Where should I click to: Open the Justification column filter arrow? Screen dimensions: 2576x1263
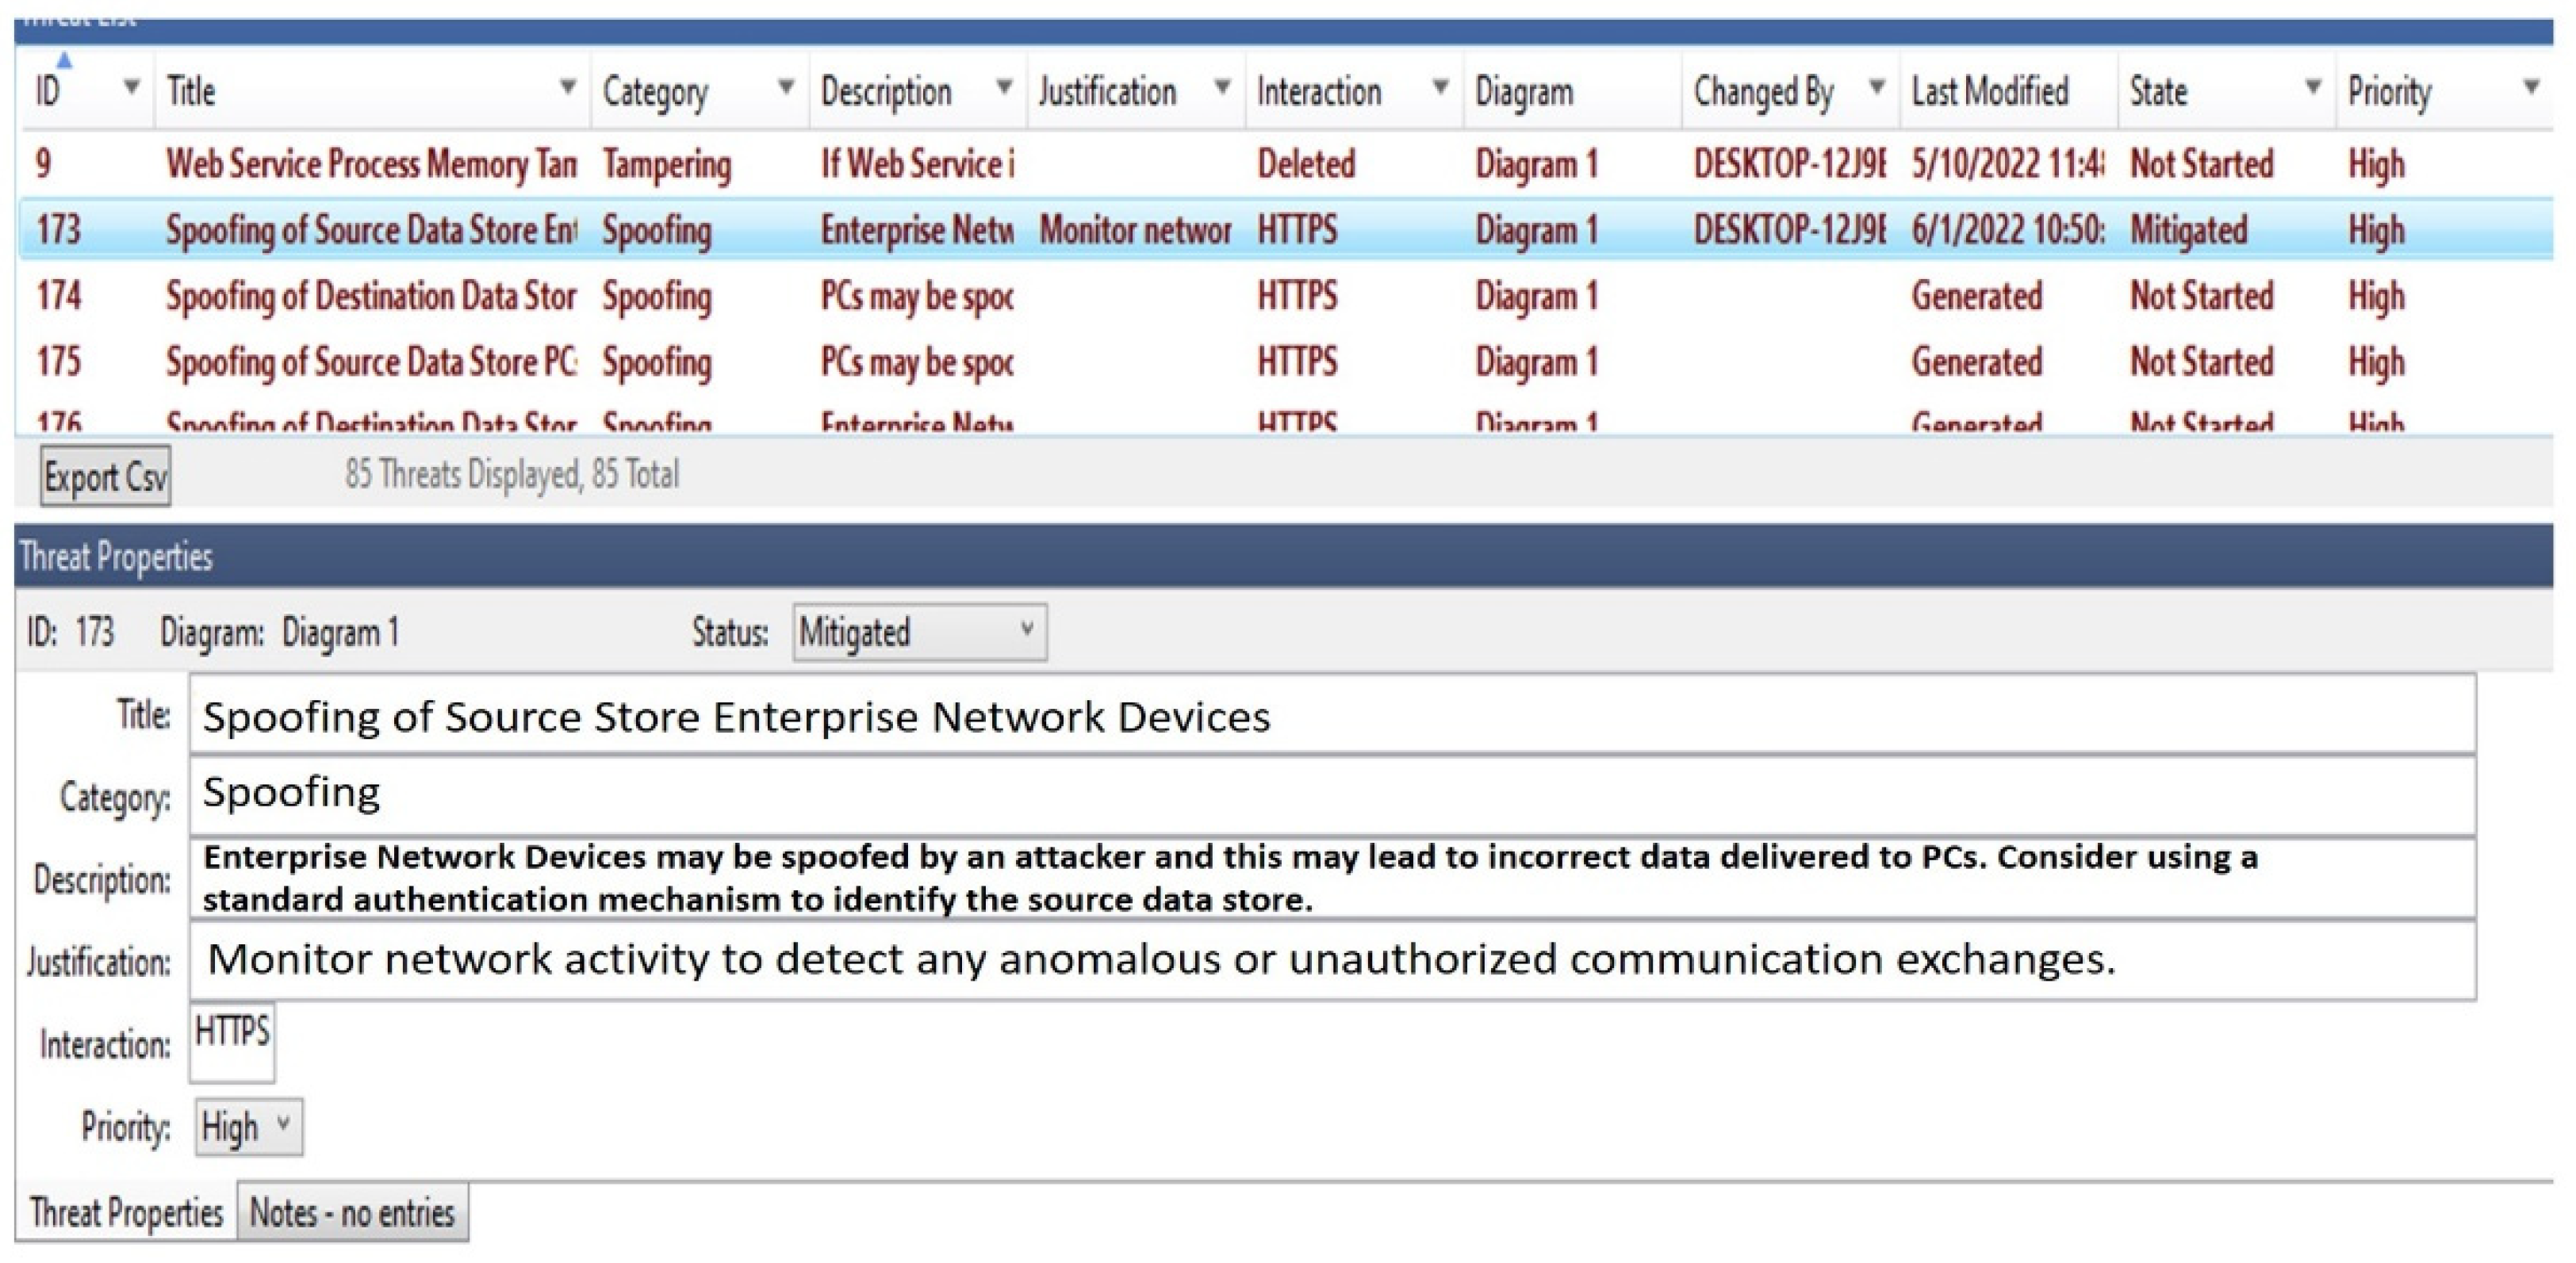click(x=1222, y=87)
